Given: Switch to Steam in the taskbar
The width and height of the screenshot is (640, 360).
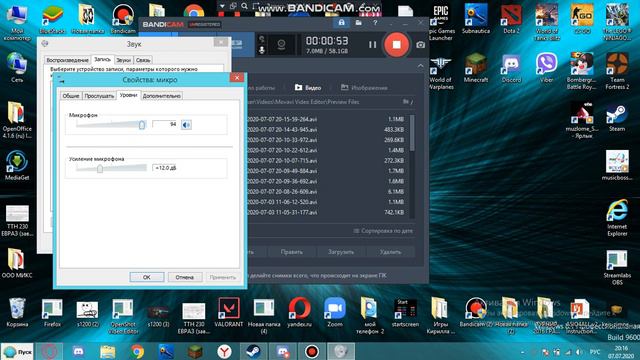Looking at the screenshot, I should (253, 351).
